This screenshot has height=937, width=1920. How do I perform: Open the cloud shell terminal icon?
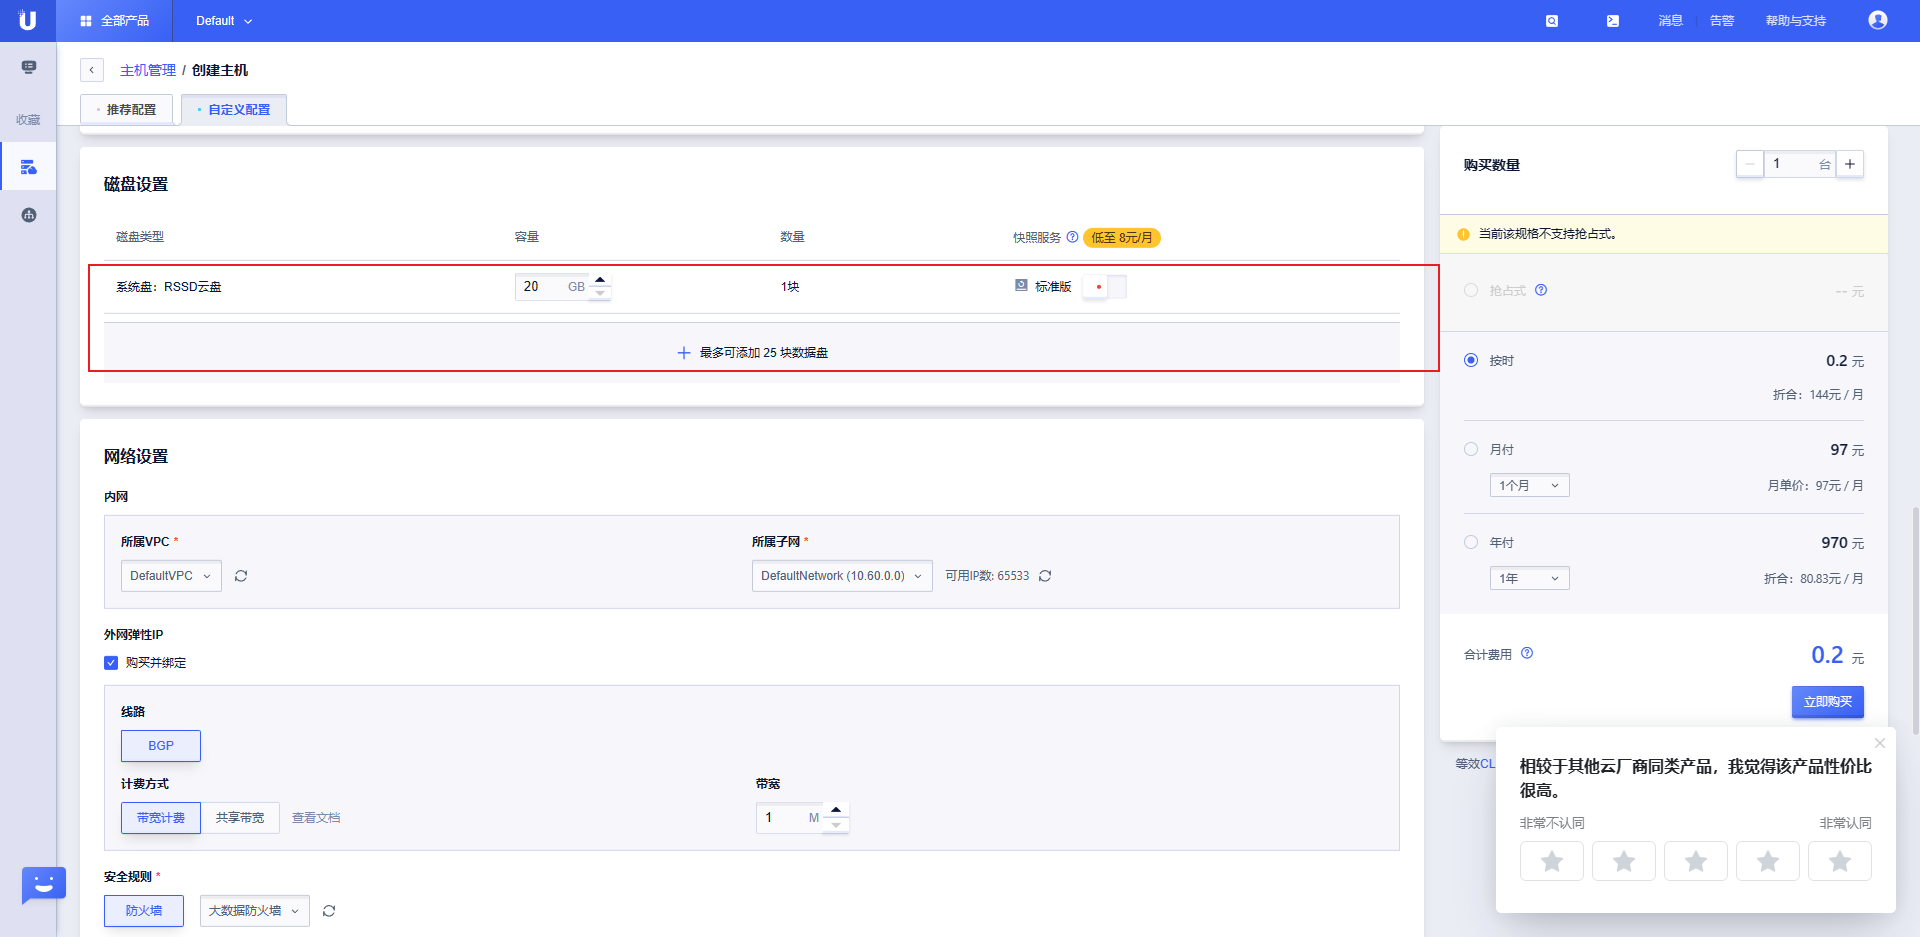1613,21
